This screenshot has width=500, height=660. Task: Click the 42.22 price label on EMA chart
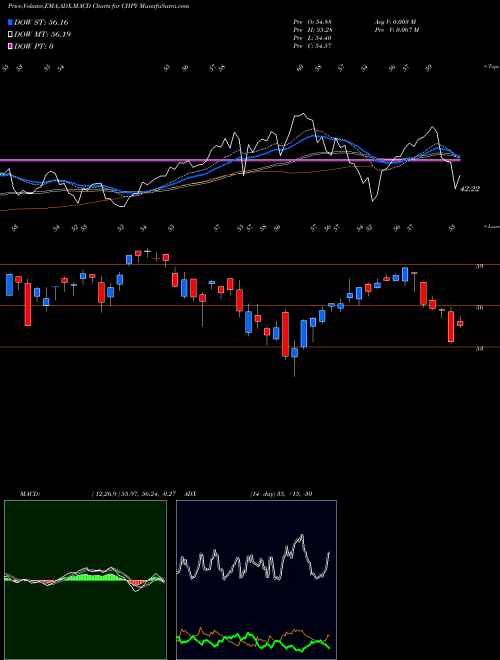click(470, 189)
